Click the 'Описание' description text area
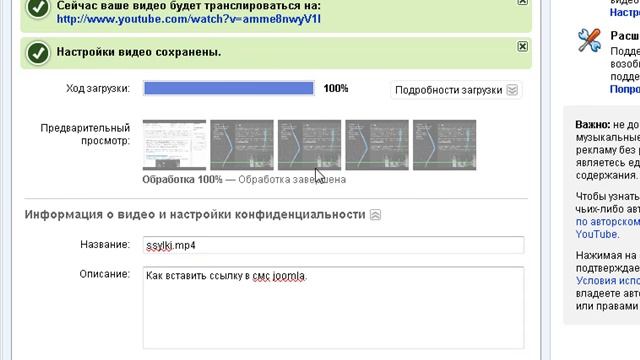 click(333, 308)
